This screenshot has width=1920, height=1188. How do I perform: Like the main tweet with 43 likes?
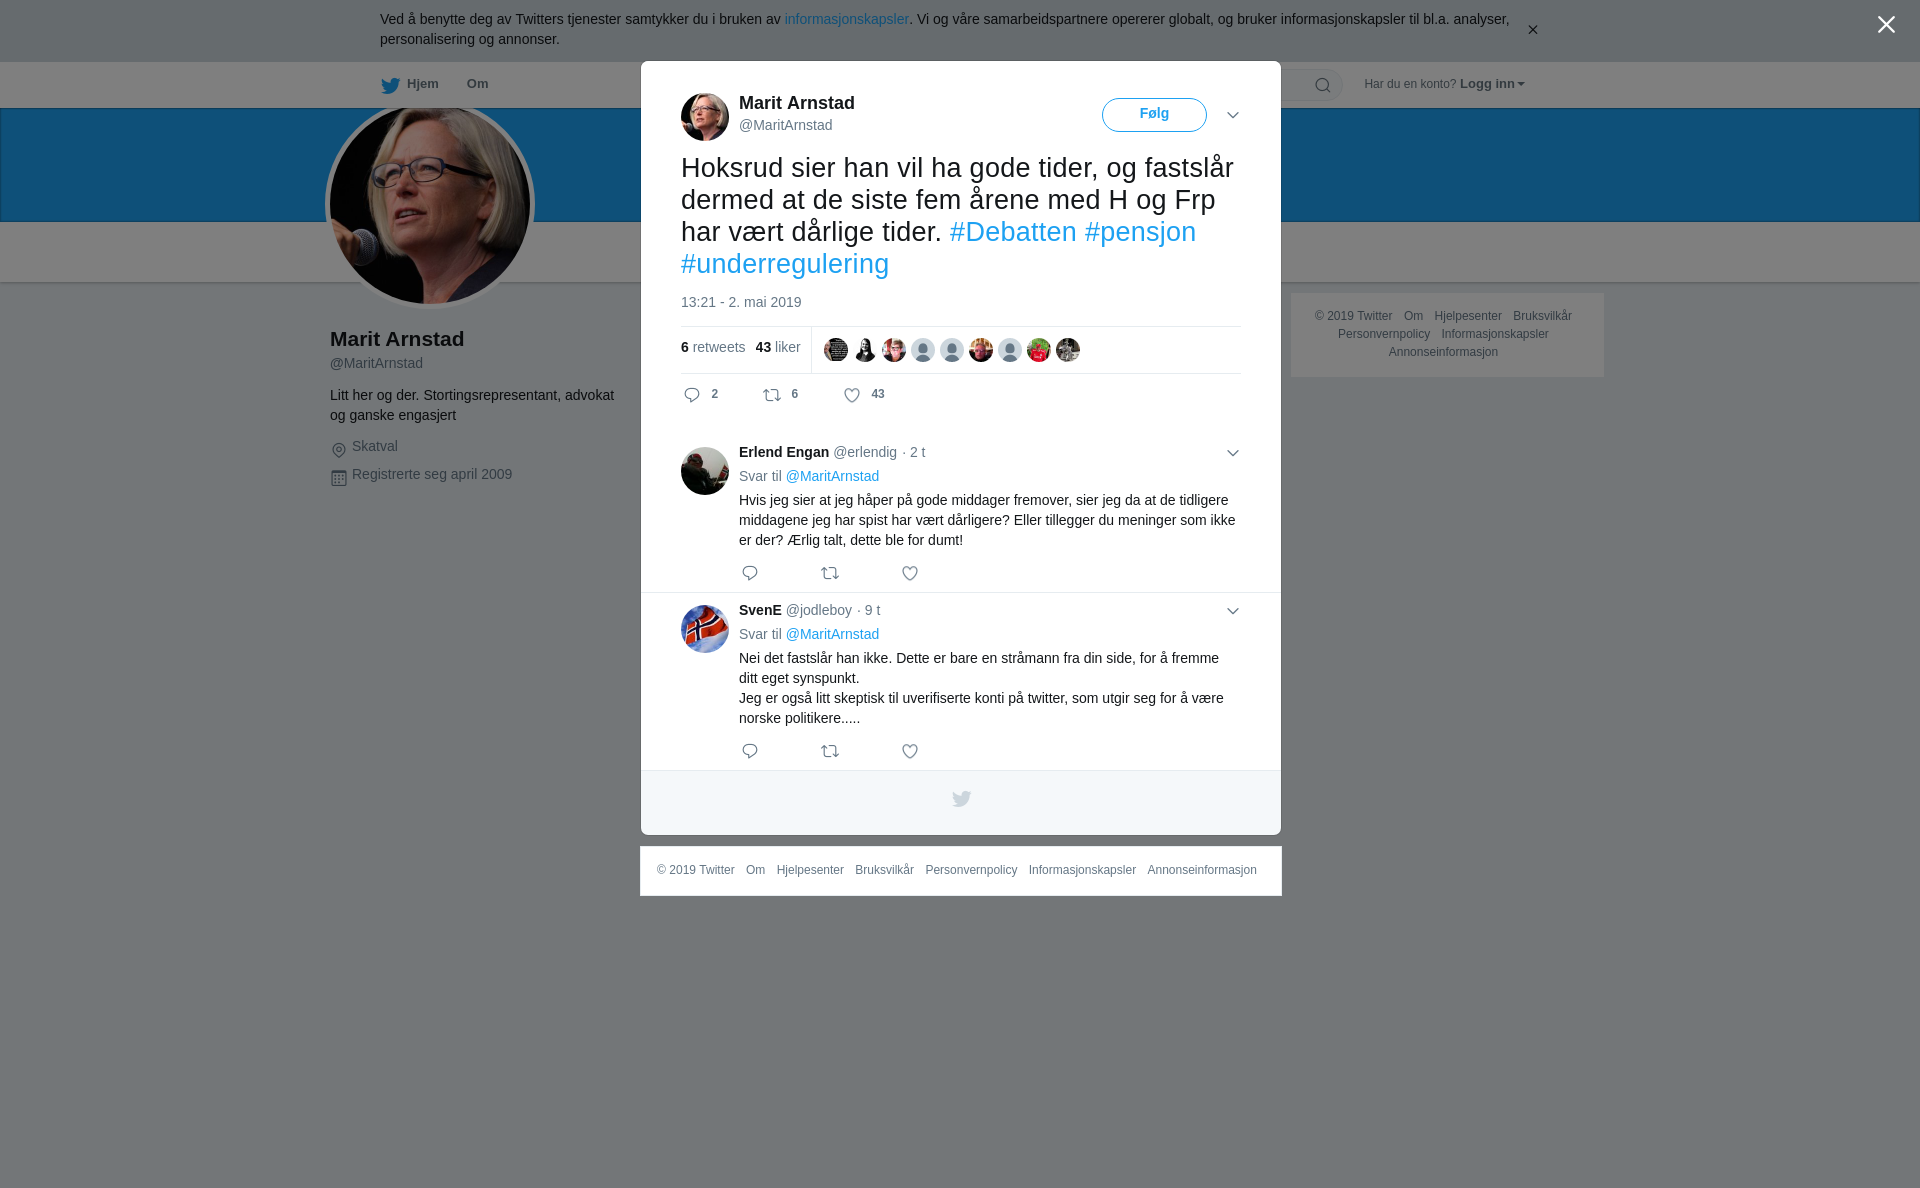852,395
